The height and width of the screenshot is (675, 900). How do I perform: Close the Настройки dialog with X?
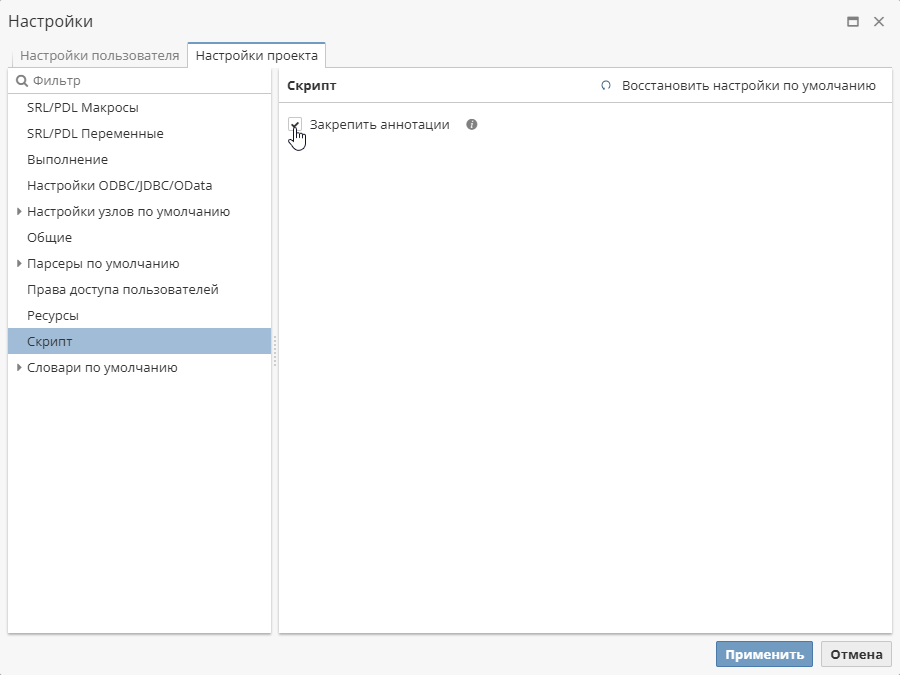tap(879, 22)
